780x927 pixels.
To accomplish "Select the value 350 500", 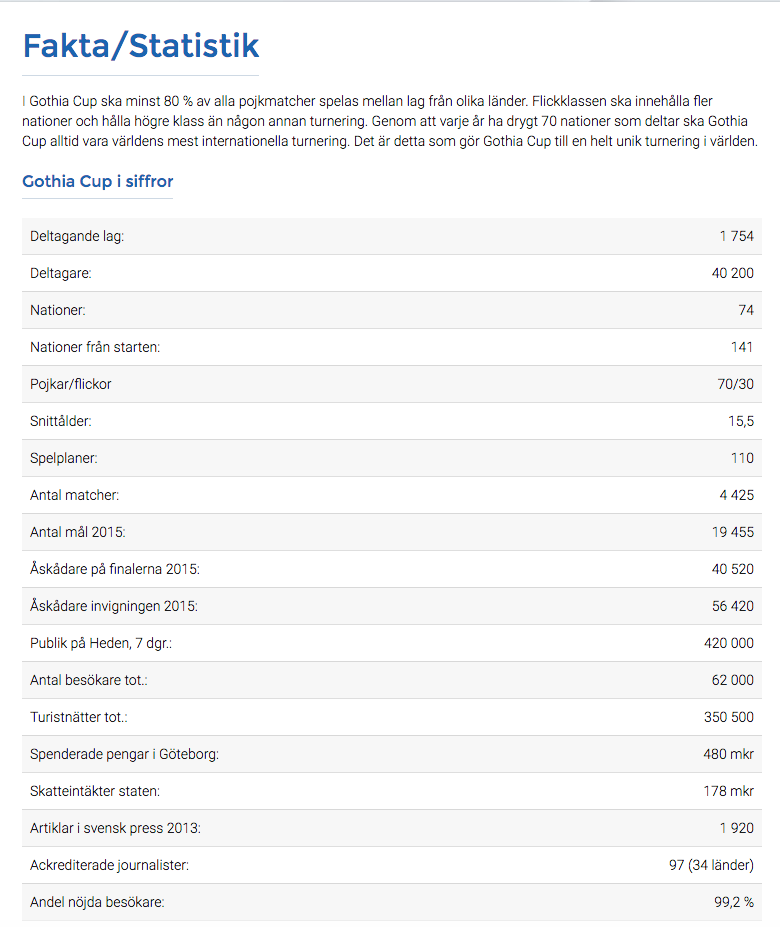I will pyautogui.click(x=729, y=717).
